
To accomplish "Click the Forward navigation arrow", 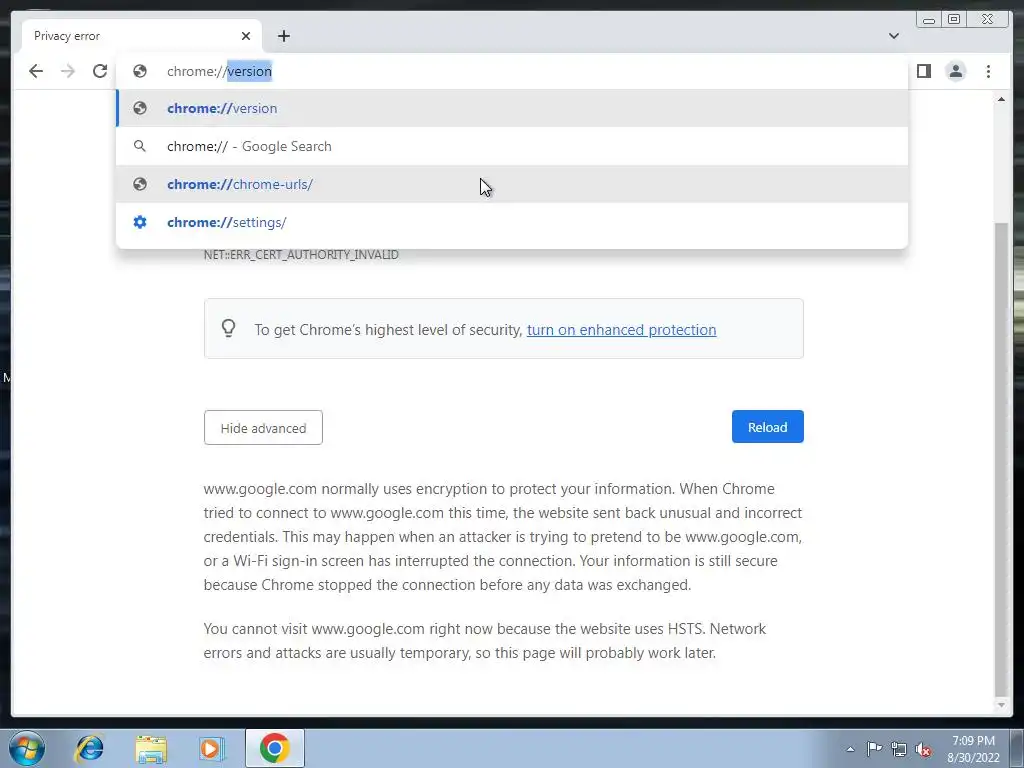I will tap(68, 71).
